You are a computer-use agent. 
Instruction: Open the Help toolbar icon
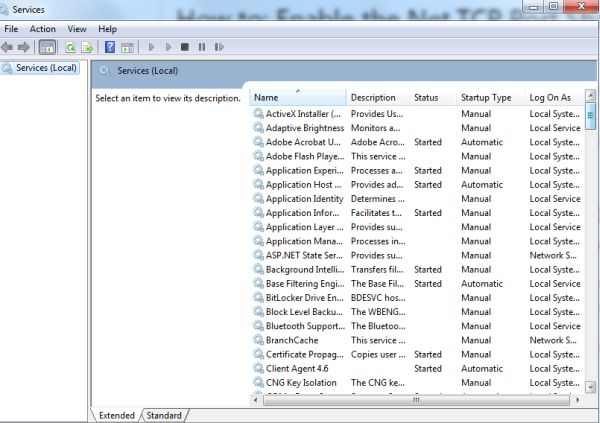(110, 47)
